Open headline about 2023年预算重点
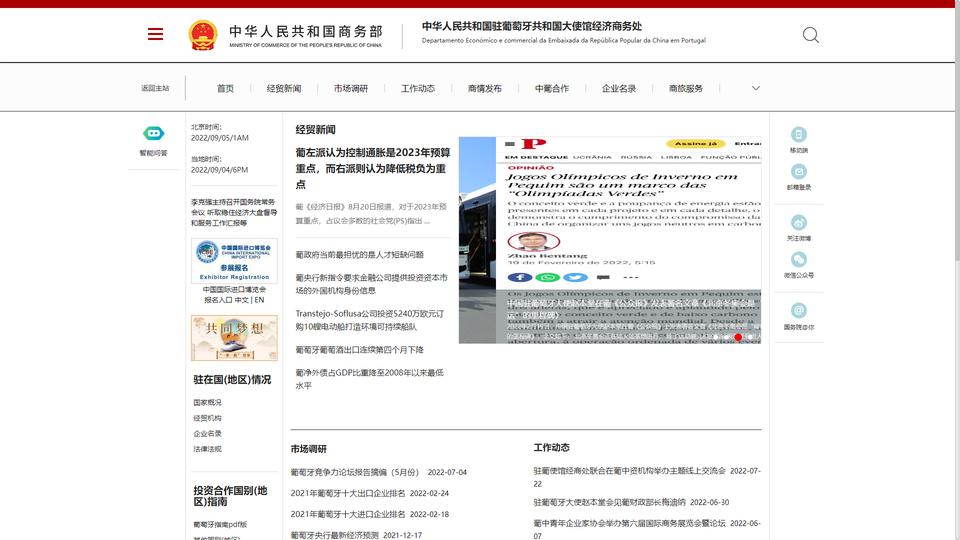This screenshot has height=540, width=960. pyautogui.click(x=373, y=168)
